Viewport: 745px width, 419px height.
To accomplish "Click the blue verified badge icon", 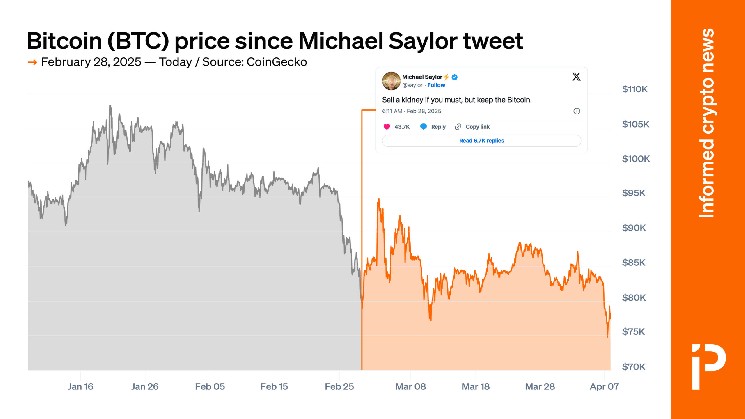I will 457,77.
